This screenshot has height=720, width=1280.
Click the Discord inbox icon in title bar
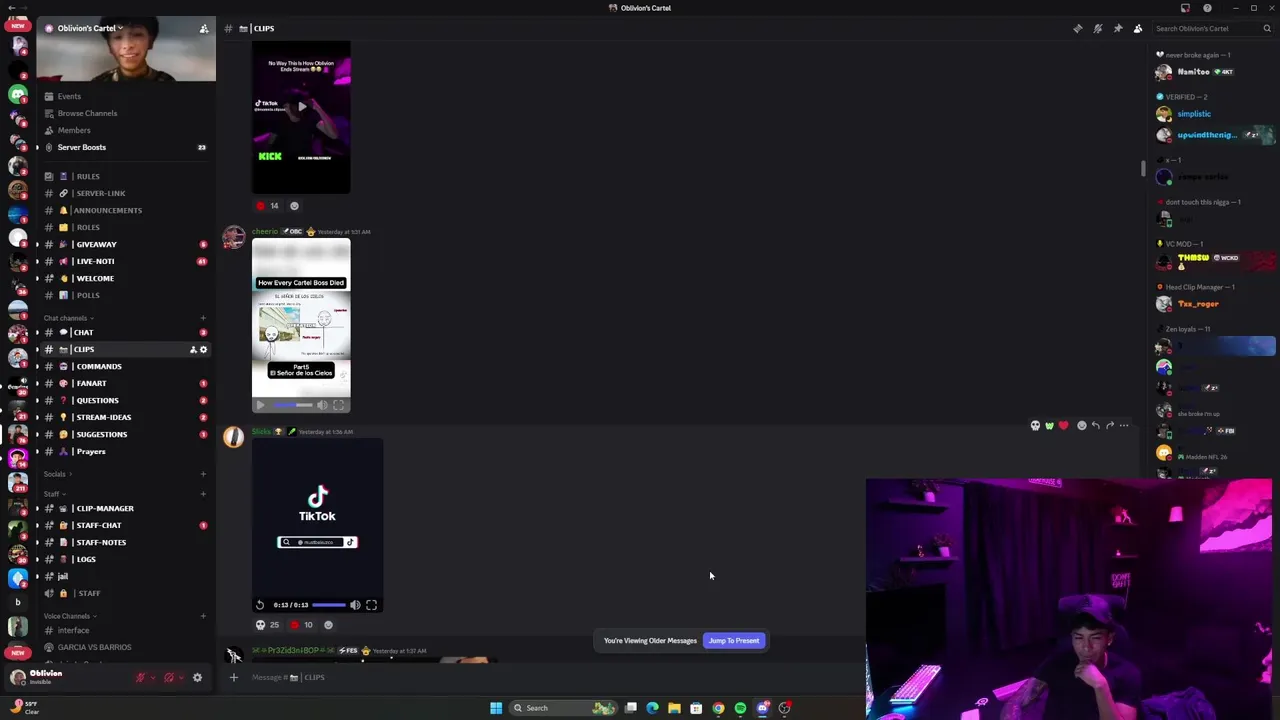(1186, 8)
